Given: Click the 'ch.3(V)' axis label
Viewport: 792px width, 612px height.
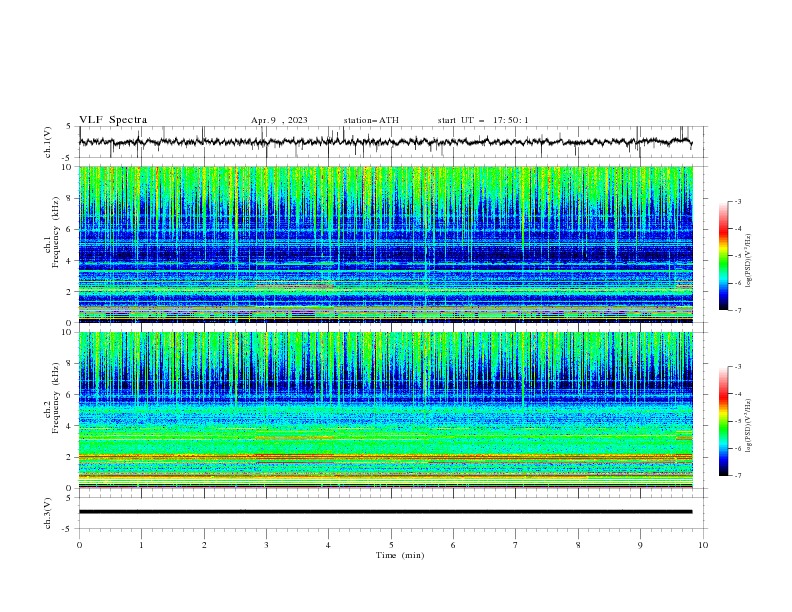Looking at the screenshot, I should pos(48,513).
